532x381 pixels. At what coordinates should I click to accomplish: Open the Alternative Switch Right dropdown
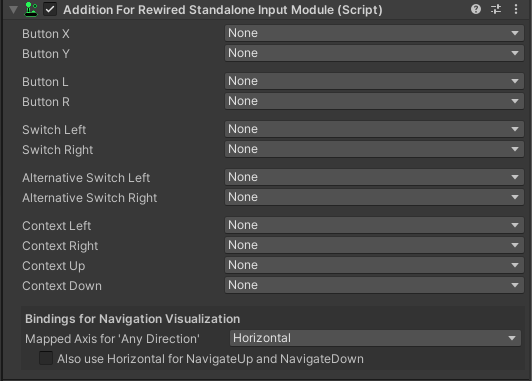pyautogui.click(x=374, y=197)
